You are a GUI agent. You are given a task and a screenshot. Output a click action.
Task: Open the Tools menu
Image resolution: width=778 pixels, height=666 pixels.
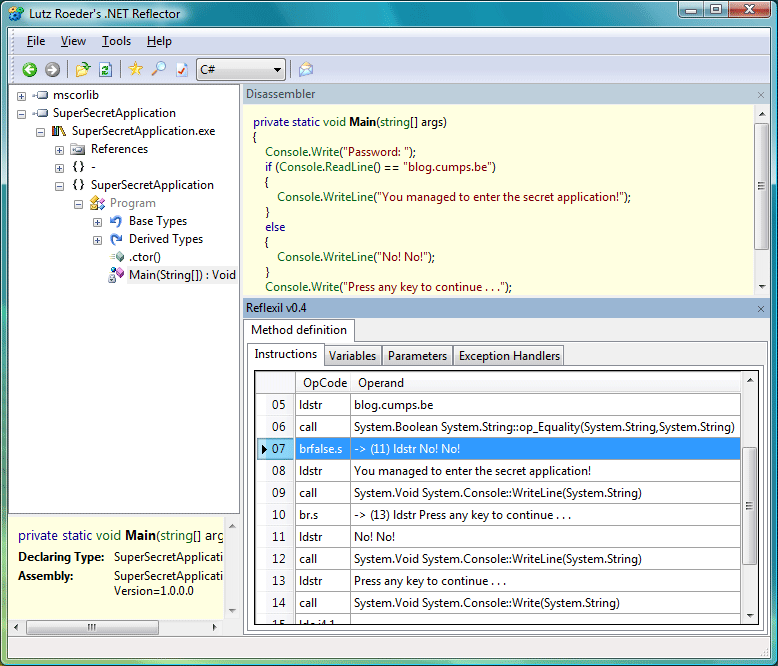[x=116, y=41]
